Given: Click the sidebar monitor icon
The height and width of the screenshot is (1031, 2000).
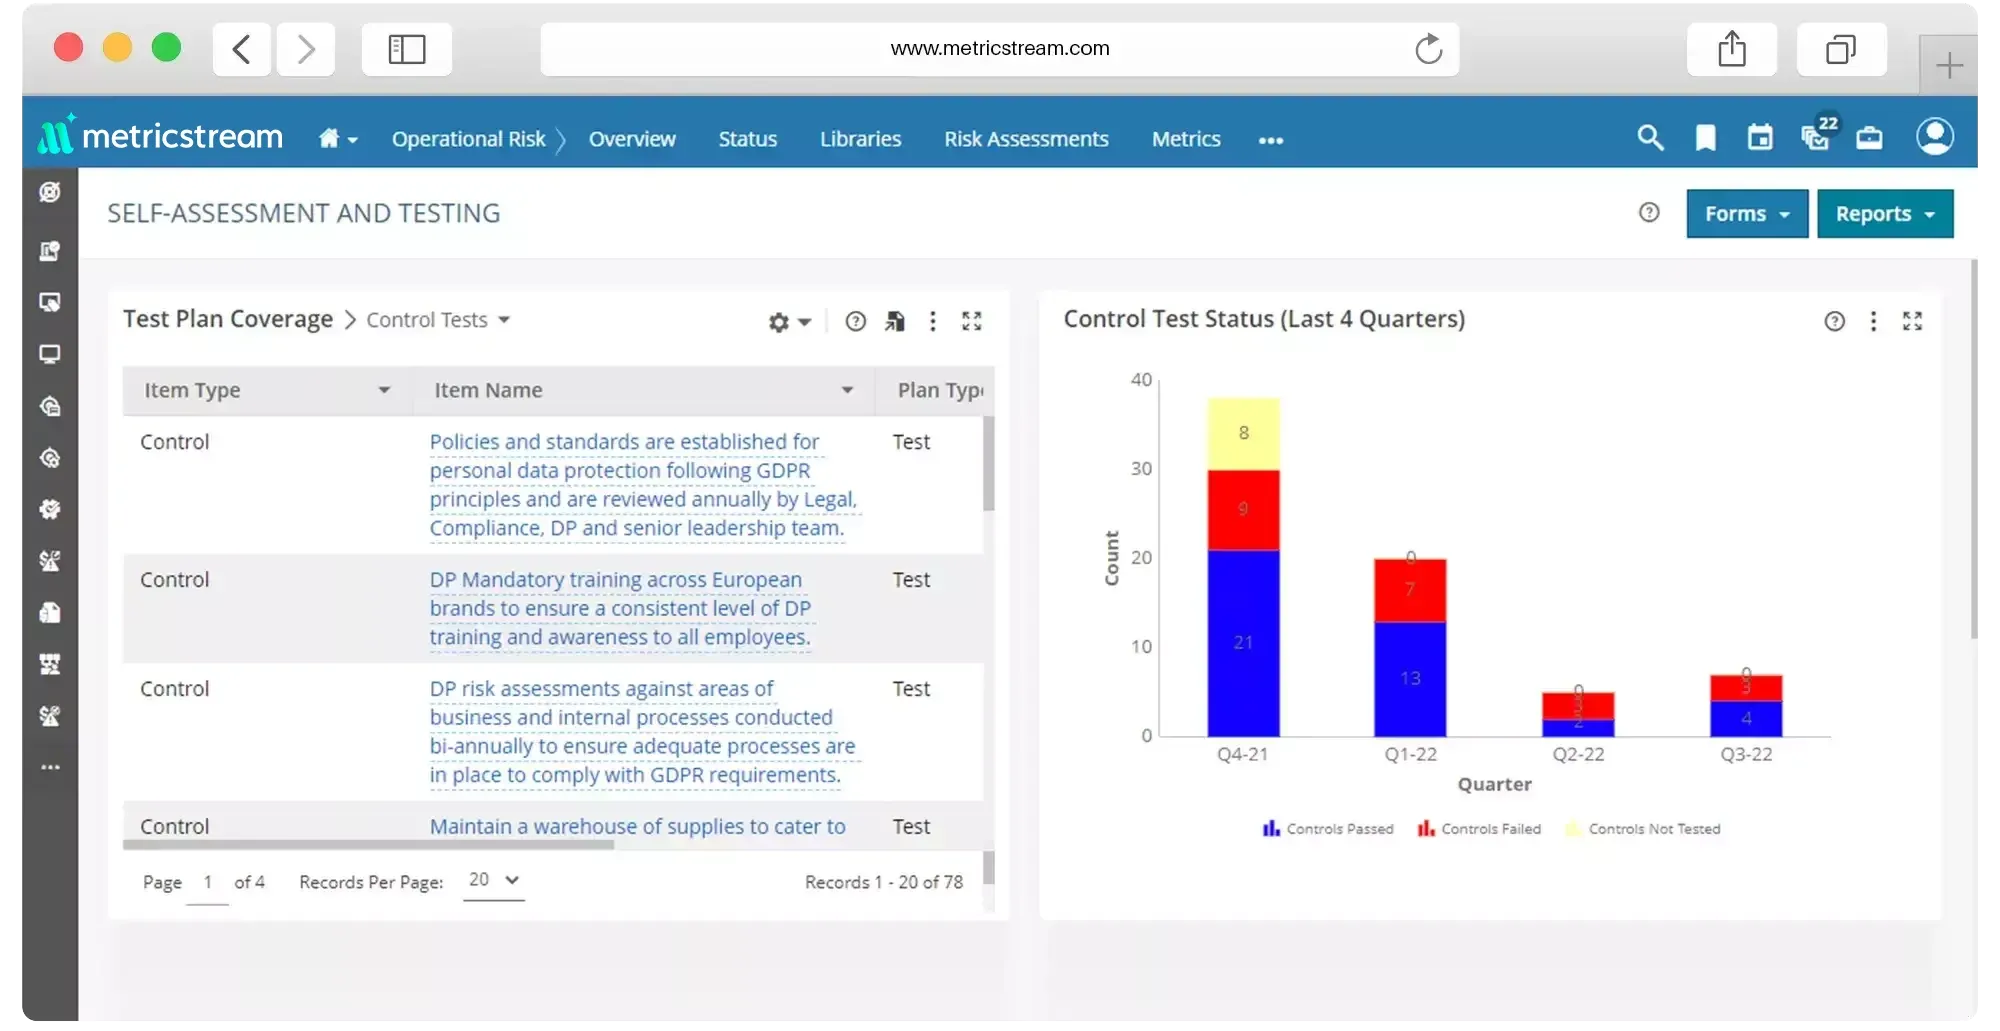Looking at the screenshot, I should [x=50, y=354].
